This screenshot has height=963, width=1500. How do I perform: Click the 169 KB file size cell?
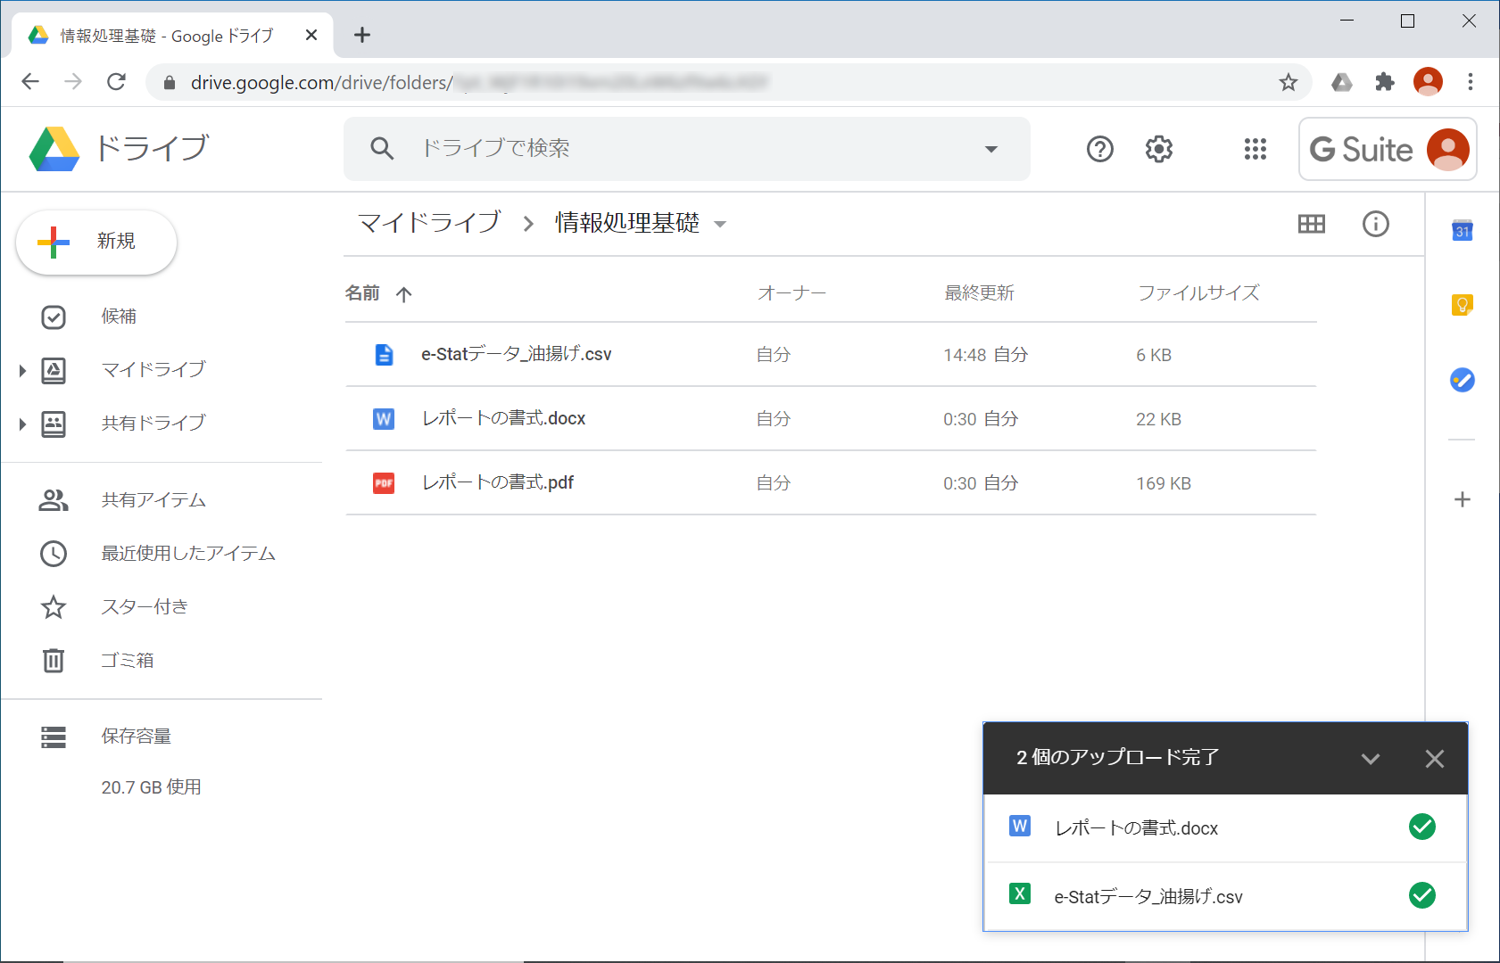(x=1163, y=484)
